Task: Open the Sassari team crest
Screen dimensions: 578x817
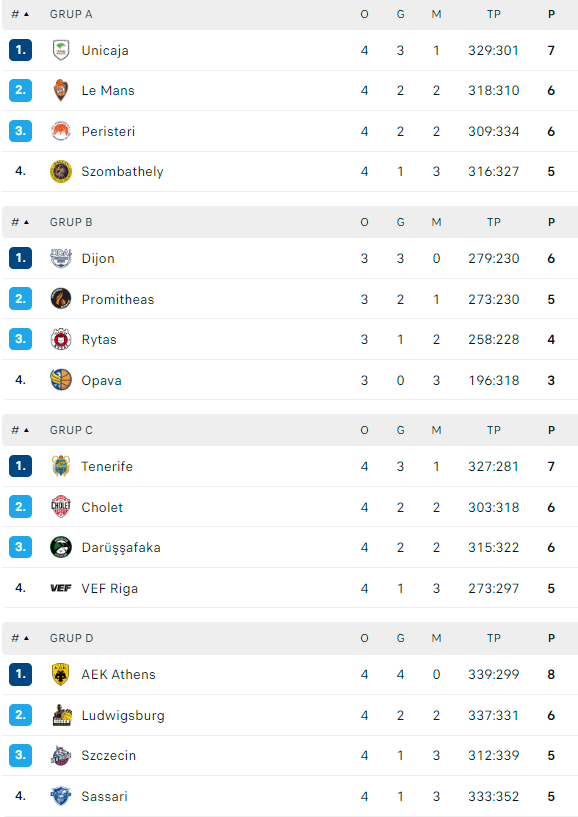Action: coord(61,796)
